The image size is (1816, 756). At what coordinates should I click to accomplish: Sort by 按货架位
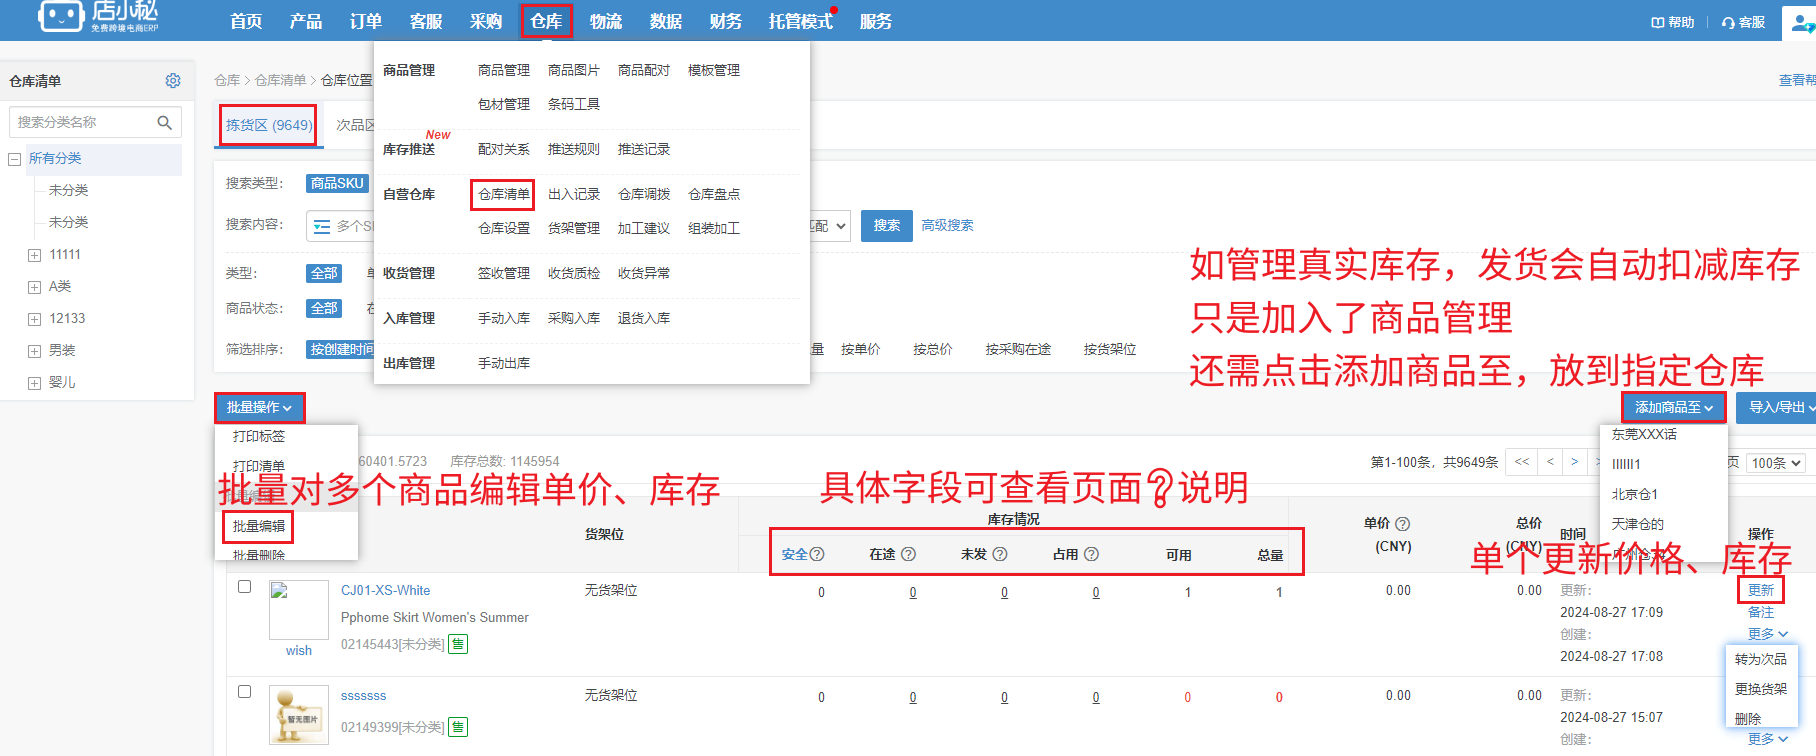click(1110, 350)
